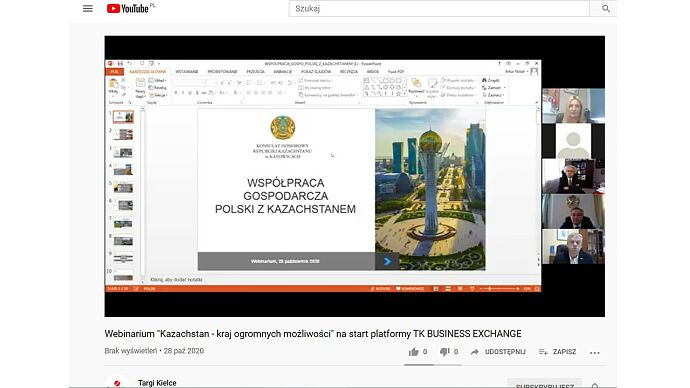Click the Wklej paste icon
Viewport: 690px width, 388px height.
pyautogui.click(x=113, y=83)
